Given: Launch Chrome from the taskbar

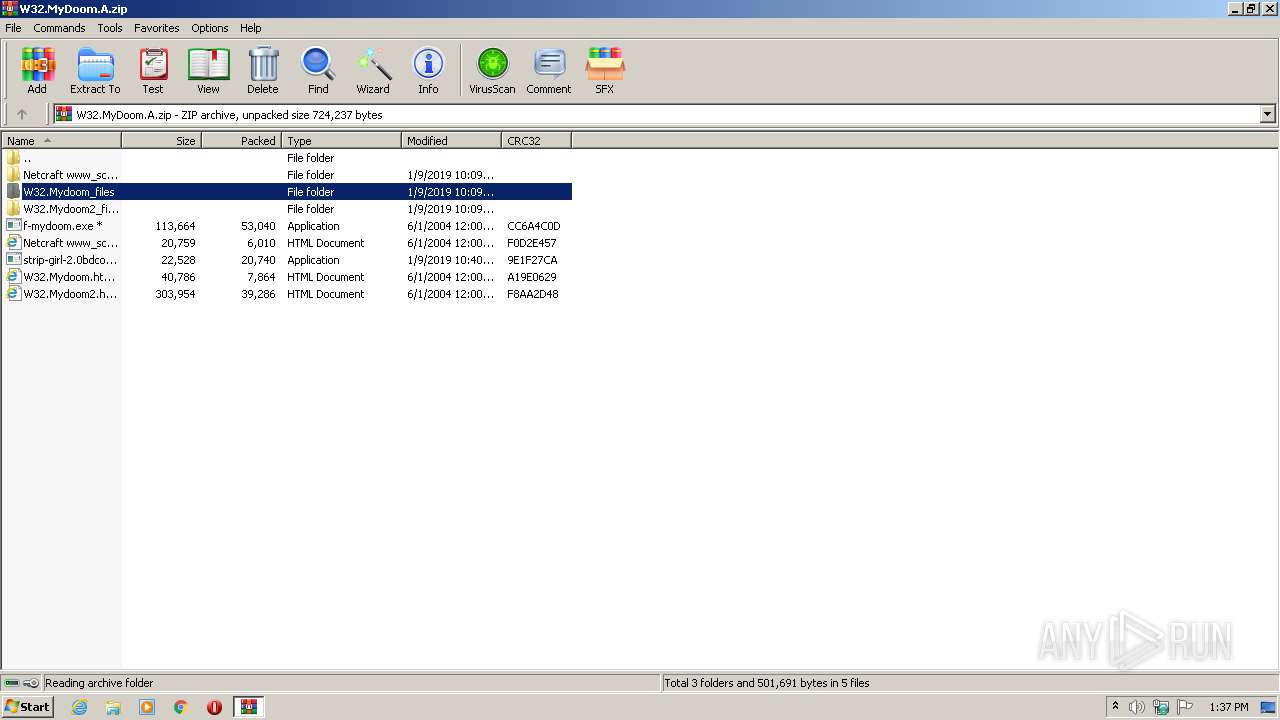Looking at the screenshot, I should tap(181, 707).
